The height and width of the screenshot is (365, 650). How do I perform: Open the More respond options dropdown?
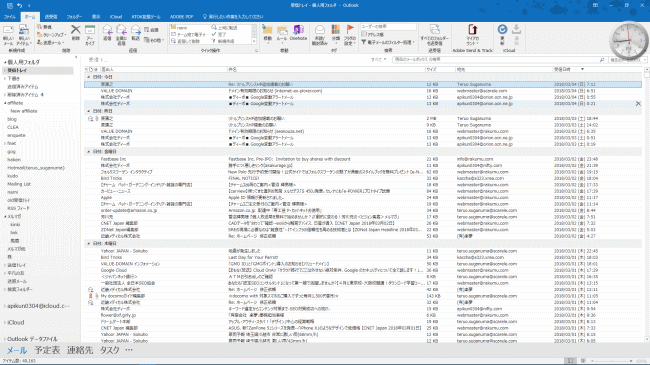click(153, 40)
